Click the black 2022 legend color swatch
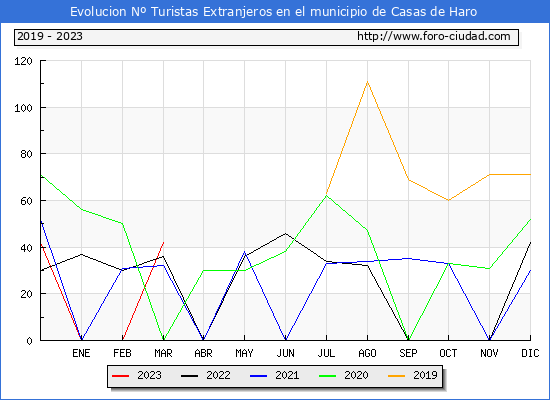Screen dimensions: 550x400 pyautogui.click(x=189, y=376)
